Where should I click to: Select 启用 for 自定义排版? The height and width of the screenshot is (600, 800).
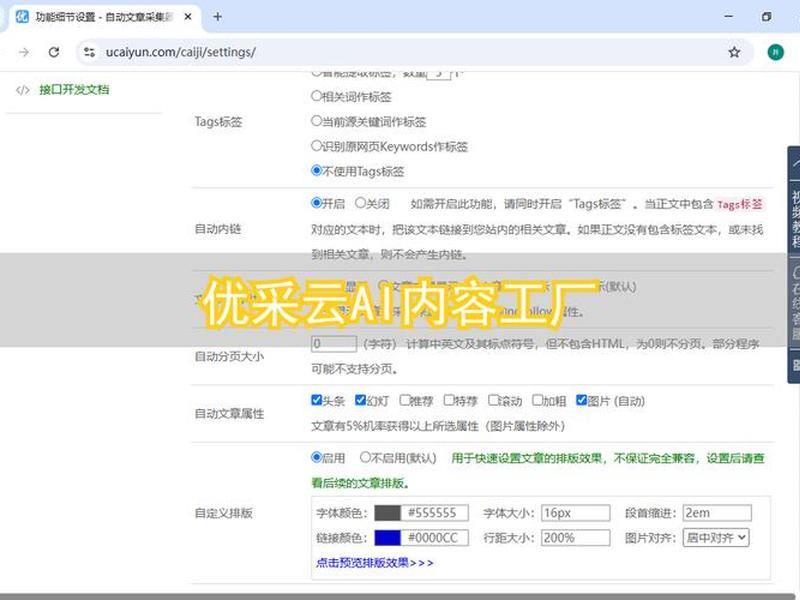point(316,457)
